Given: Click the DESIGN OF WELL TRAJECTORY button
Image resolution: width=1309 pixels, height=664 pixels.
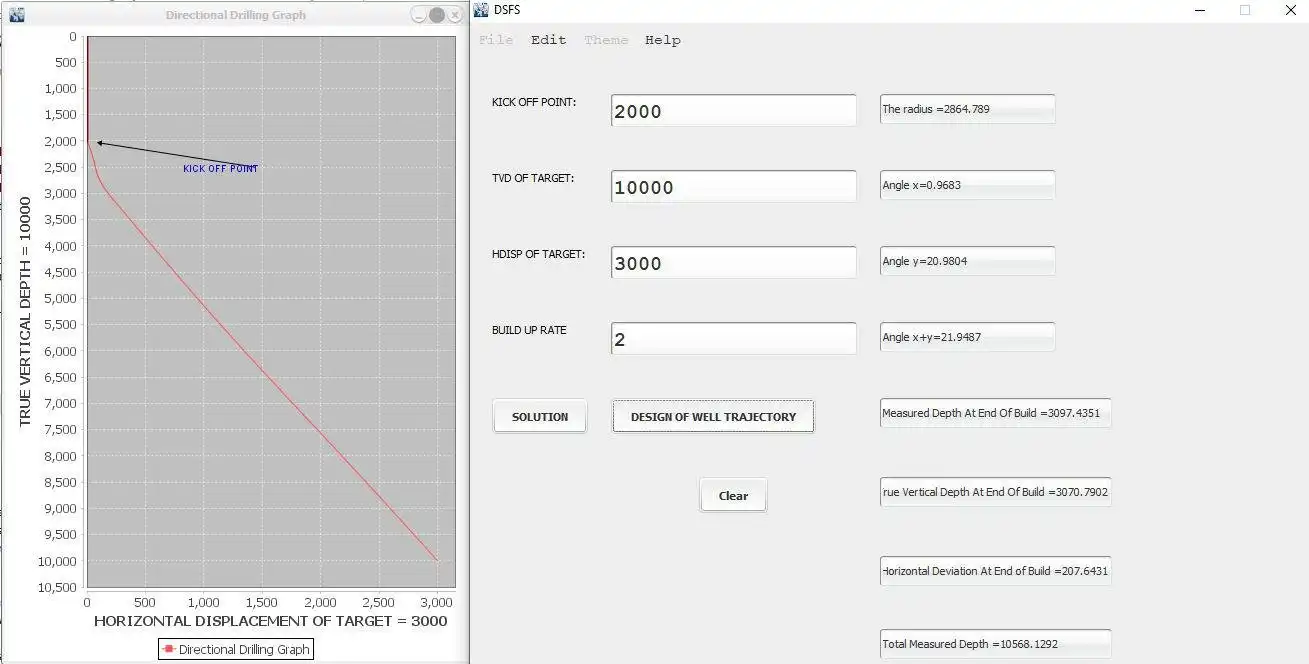Looking at the screenshot, I should [x=713, y=417].
